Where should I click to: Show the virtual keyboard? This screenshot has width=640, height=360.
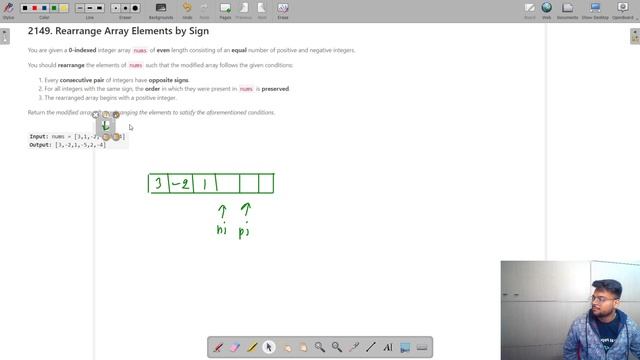tap(422, 347)
